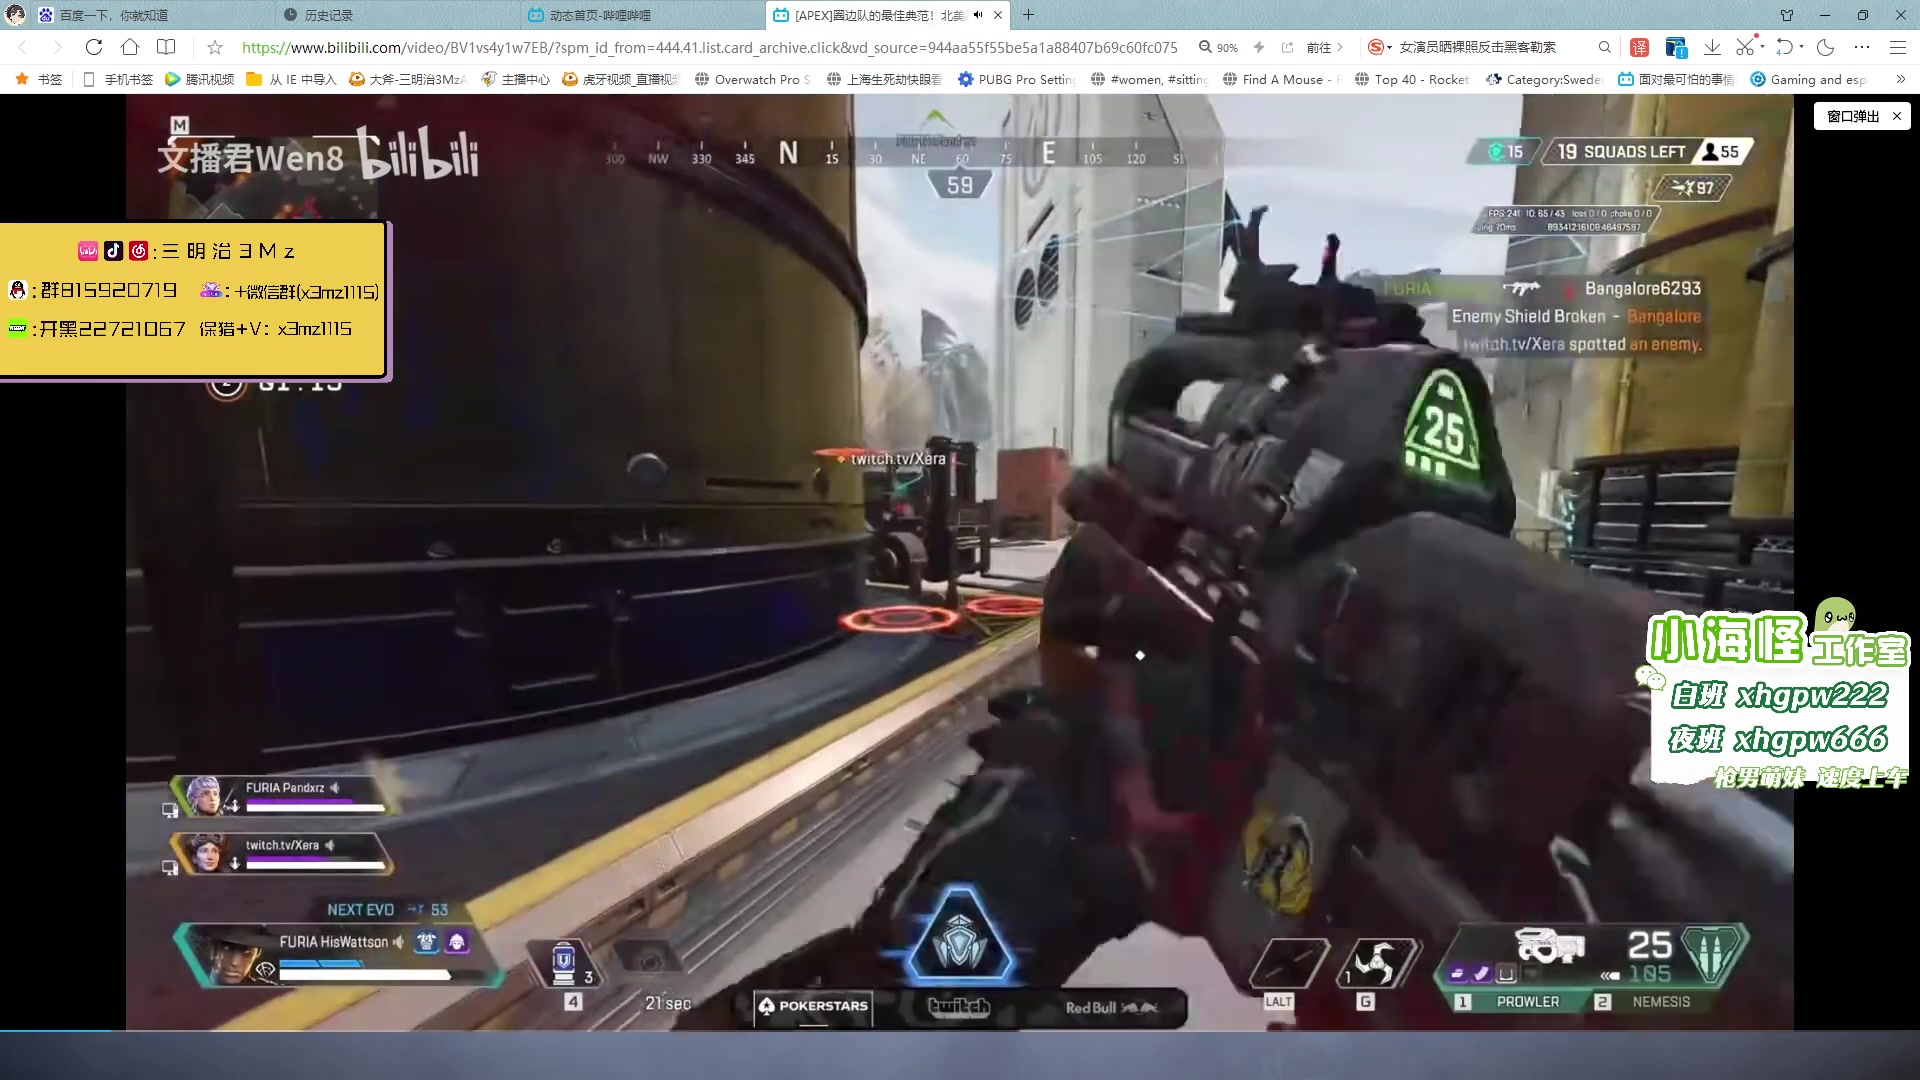Go forward to the next page

pyautogui.click(x=57, y=47)
